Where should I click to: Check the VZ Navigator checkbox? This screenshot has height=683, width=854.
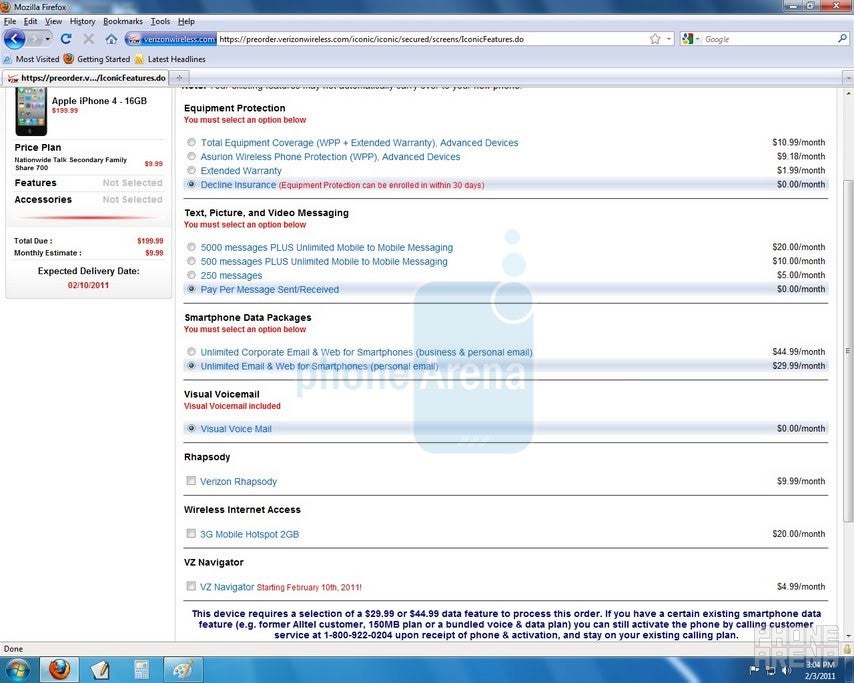point(191,586)
